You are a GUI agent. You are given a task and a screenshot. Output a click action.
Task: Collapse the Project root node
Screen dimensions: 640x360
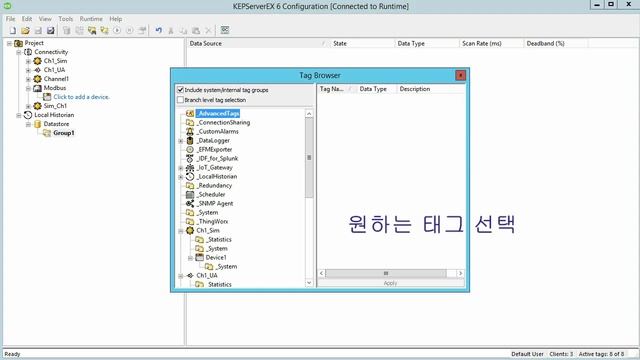pos(9,43)
